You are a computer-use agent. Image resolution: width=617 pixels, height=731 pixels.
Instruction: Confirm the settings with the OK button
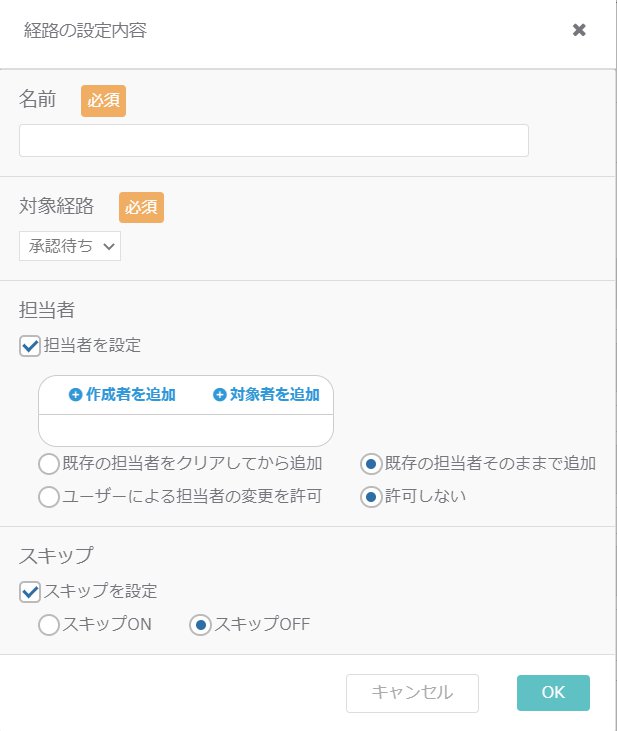pos(553,693)
